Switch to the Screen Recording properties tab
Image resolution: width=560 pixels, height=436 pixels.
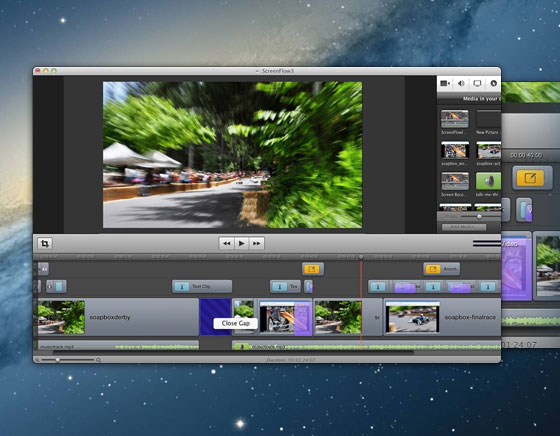pyautogui.click(x=477, y=83)
